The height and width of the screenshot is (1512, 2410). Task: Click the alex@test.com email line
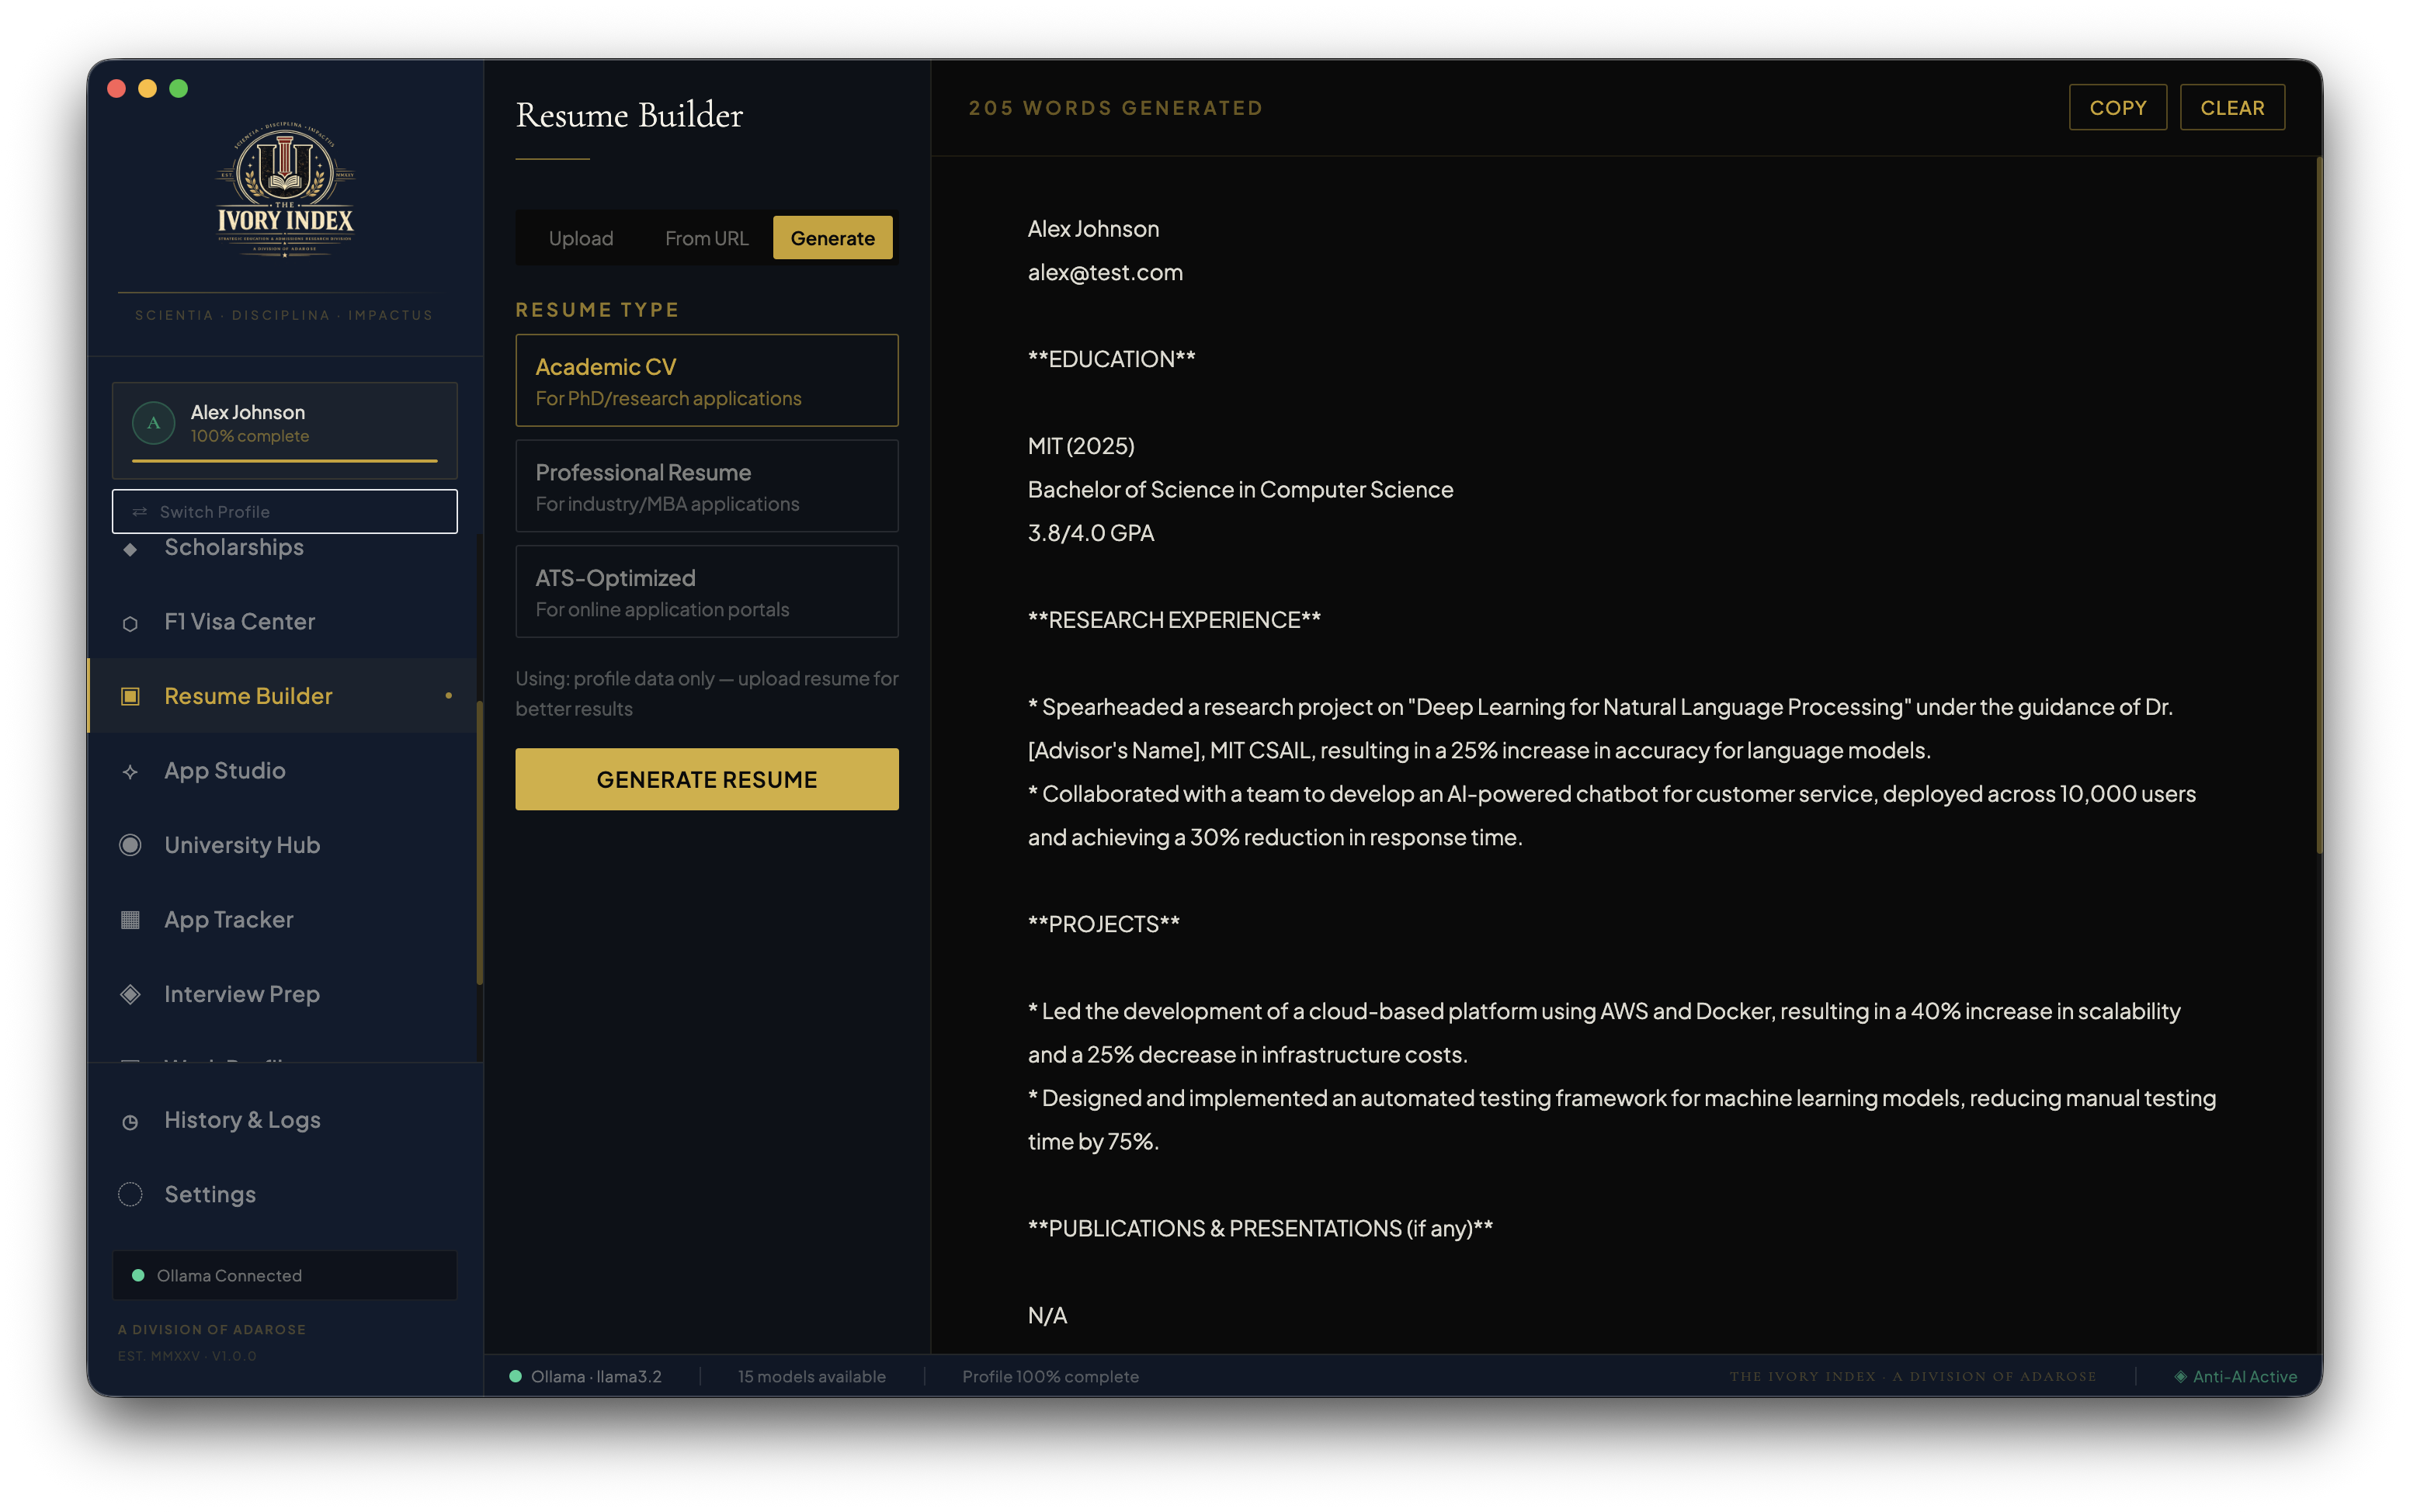click(x=1105, y=272)
